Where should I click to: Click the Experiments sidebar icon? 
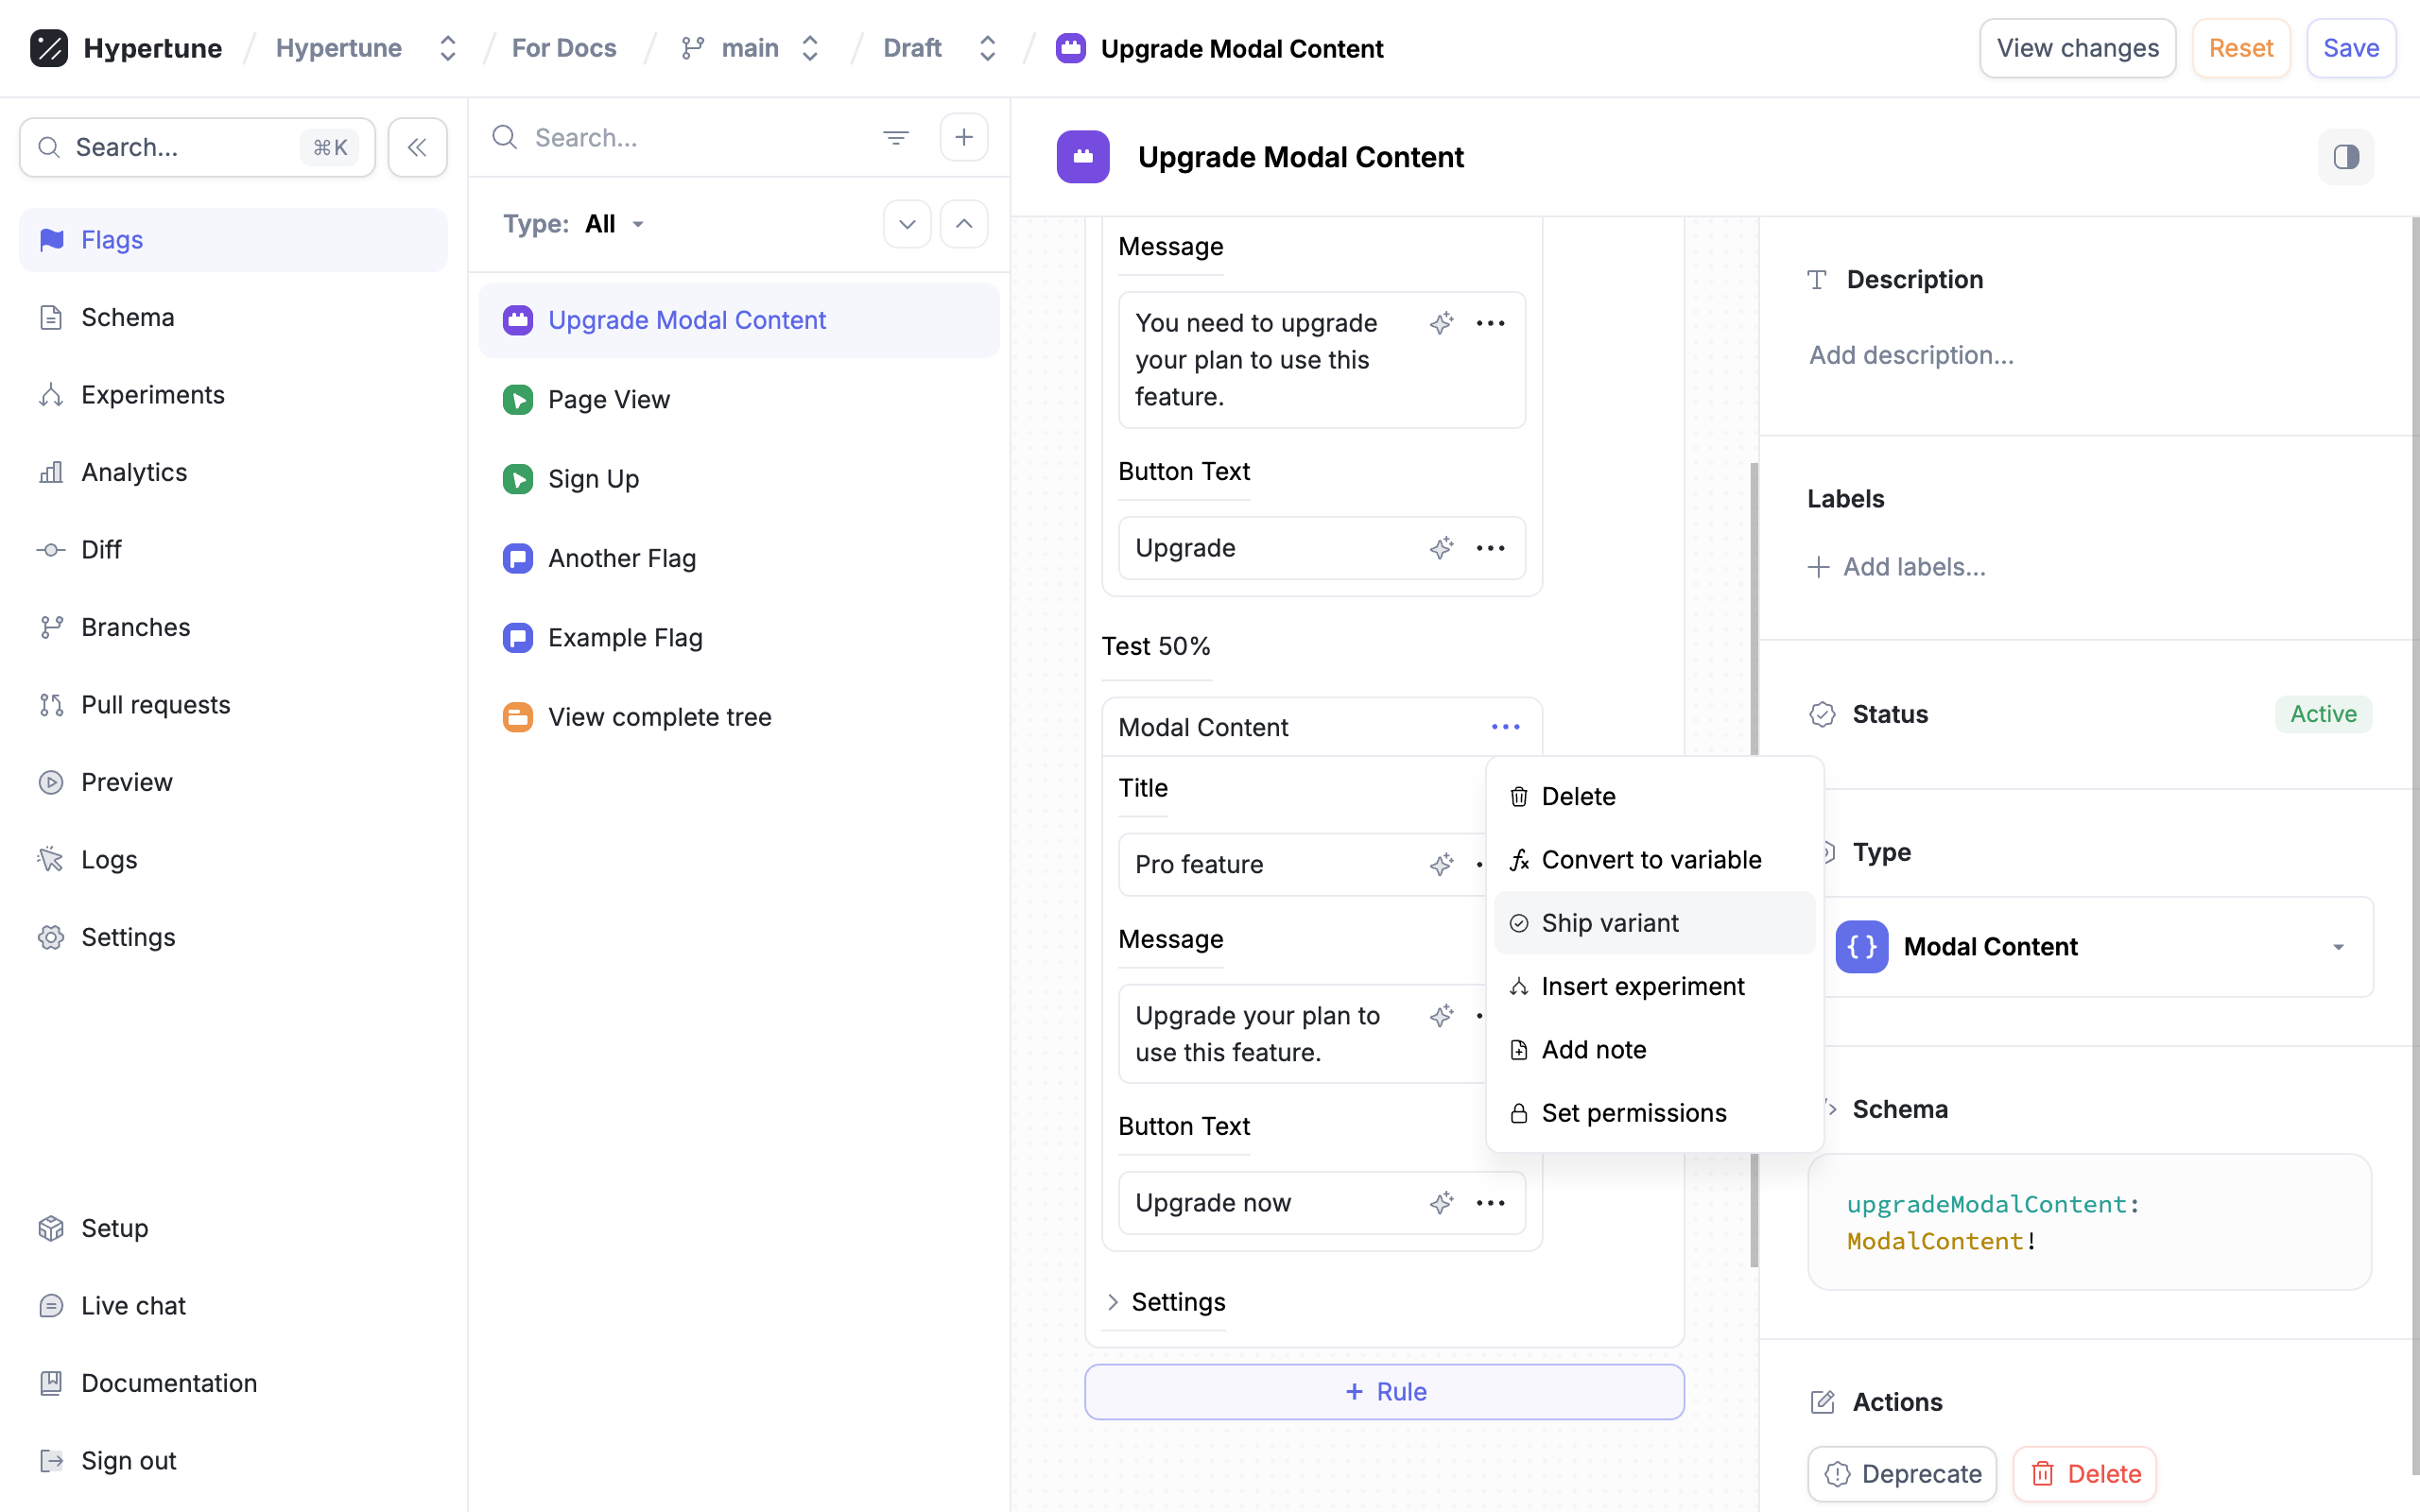click(x=51, y=395)
